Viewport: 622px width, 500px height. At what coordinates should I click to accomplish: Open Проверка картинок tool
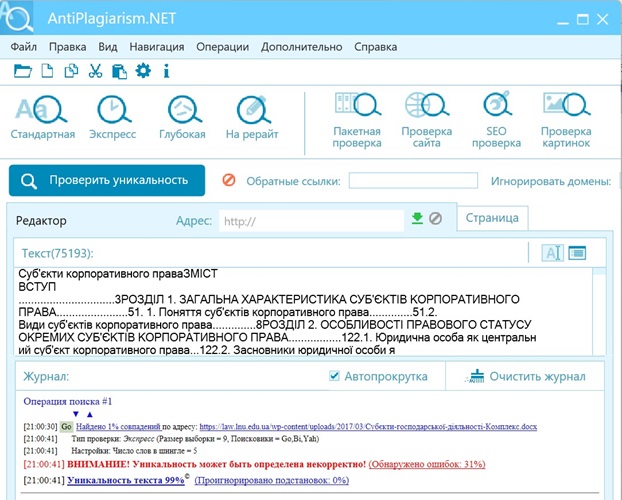point(566,120)
